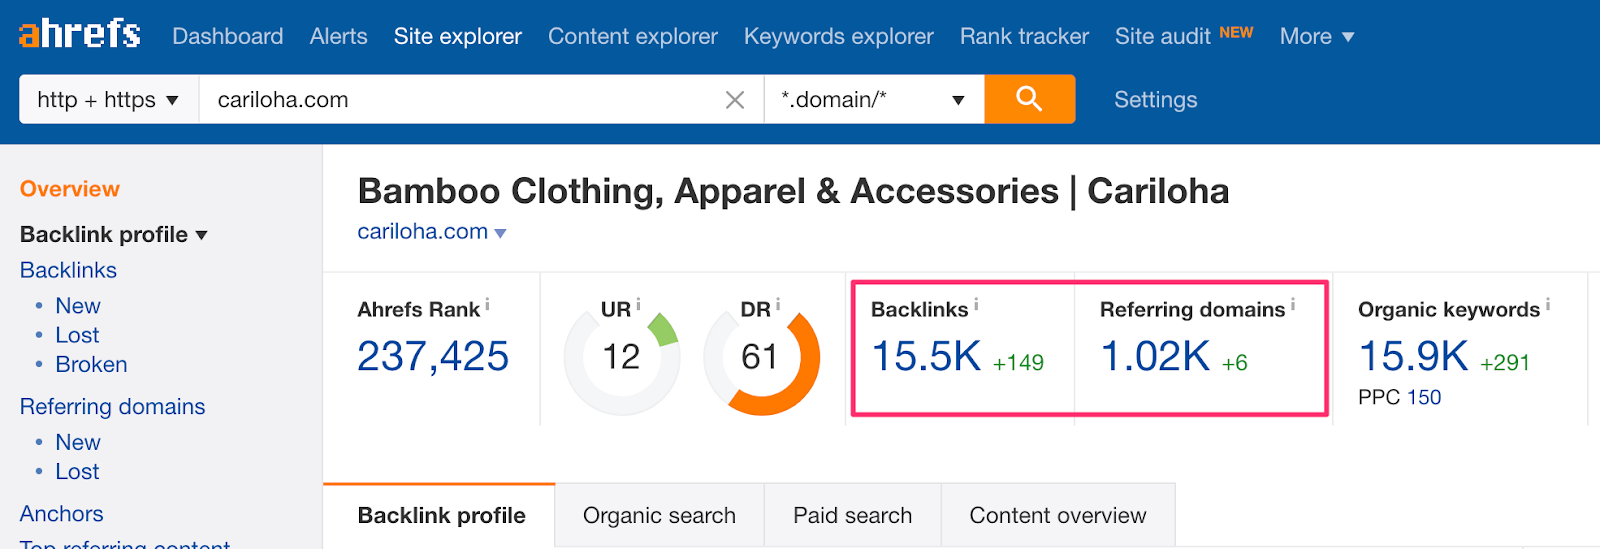This screenshot has width=1600, height=549.
Task: Click the PPC value 150
Action: (x=1424, y=397)
